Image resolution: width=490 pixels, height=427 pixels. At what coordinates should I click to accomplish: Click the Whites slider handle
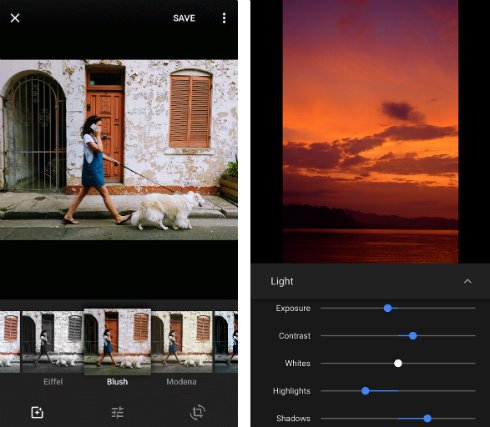point(398,363)
